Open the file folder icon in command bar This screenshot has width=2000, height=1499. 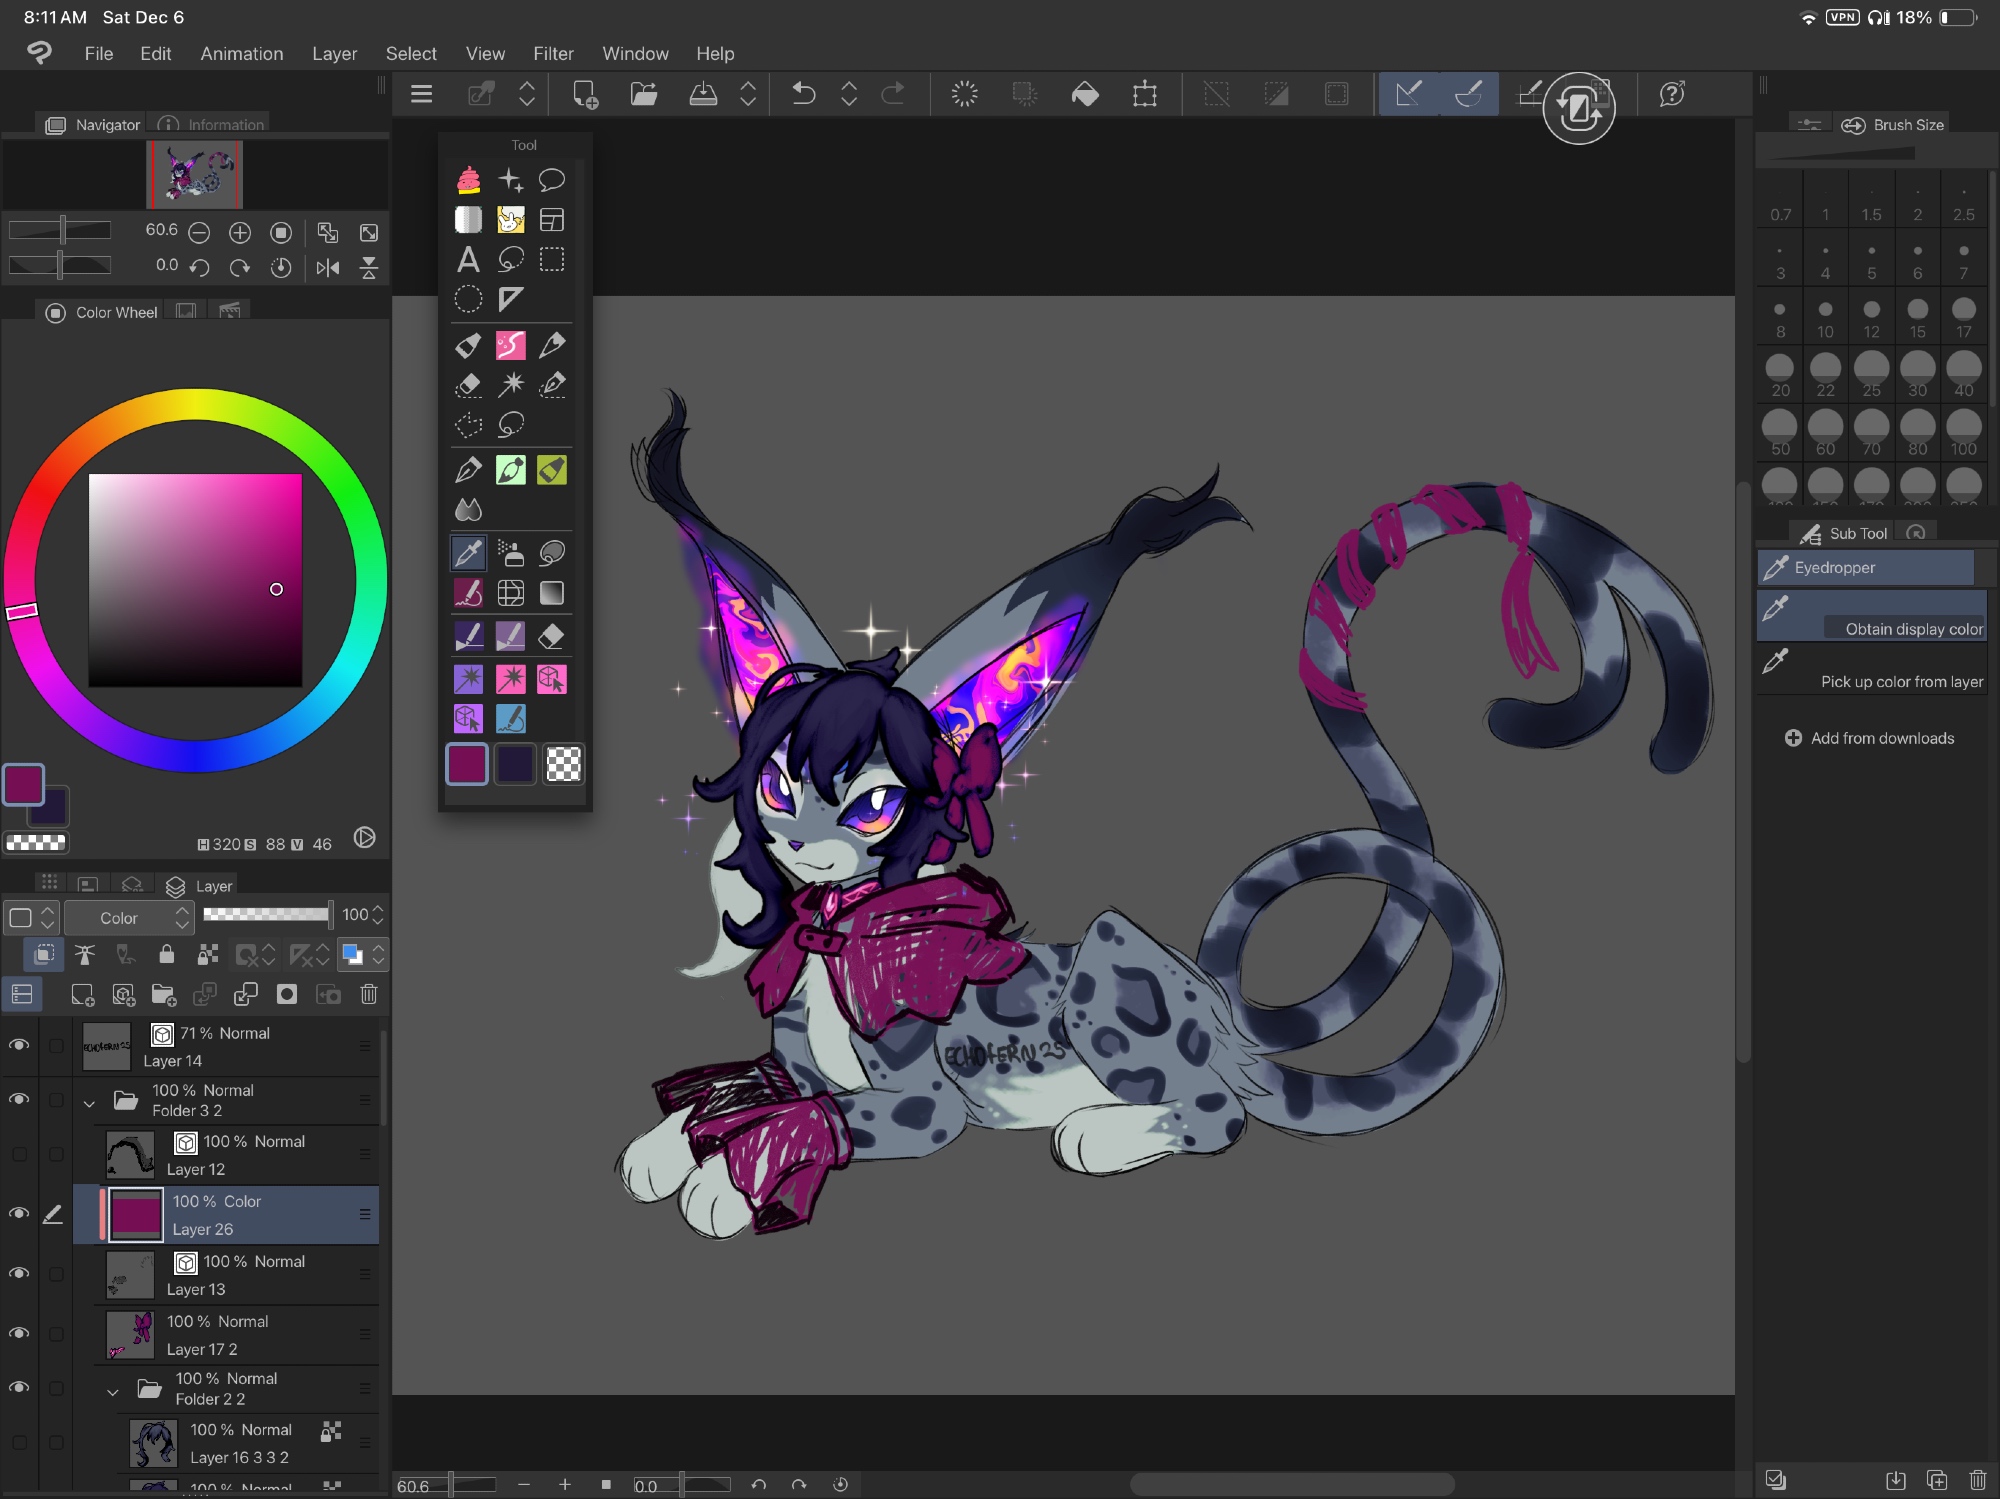(x=643, y=94)
